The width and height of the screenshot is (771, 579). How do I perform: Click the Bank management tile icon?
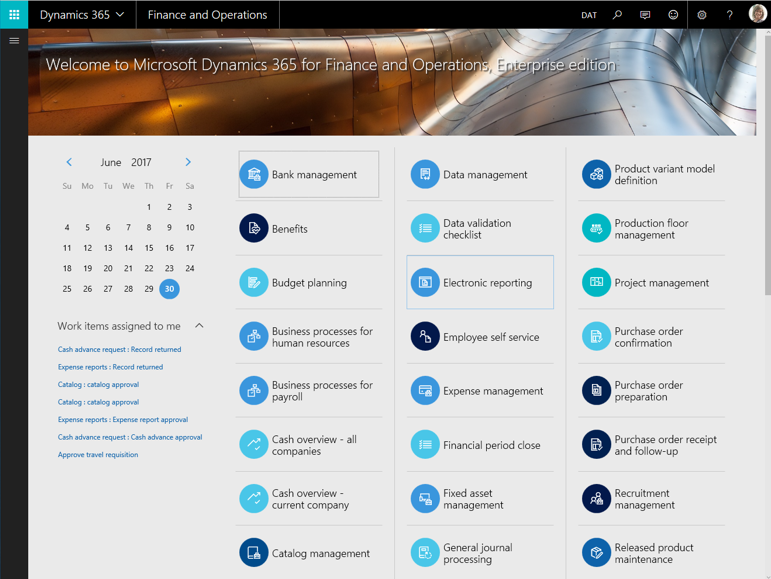pyautogui.click(x=254, y=174)
